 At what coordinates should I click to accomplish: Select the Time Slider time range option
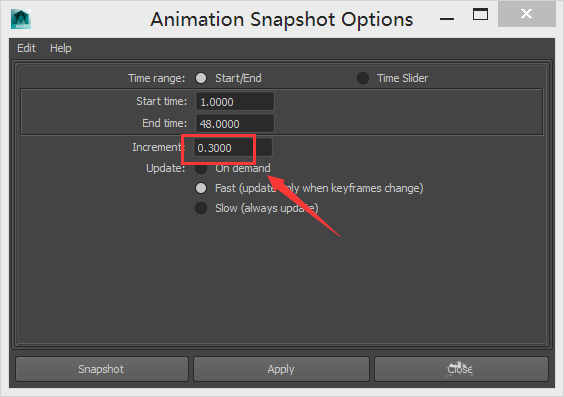click(x=363, y=78)
